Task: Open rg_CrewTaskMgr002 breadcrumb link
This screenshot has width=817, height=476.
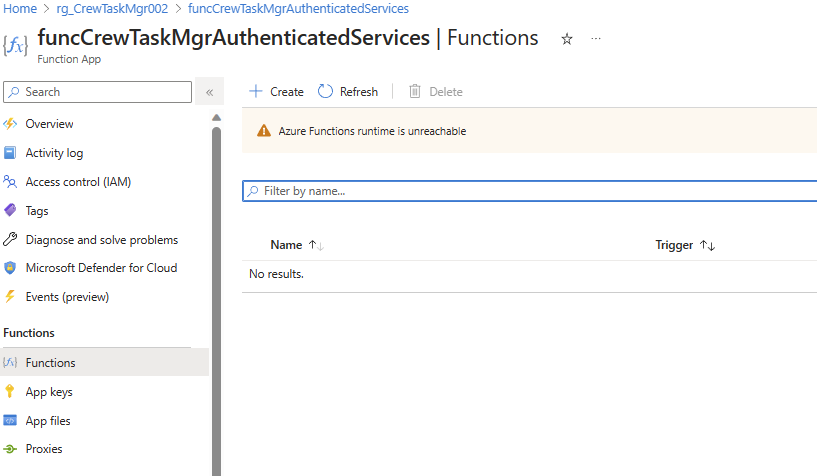Action: coord(112,9)
